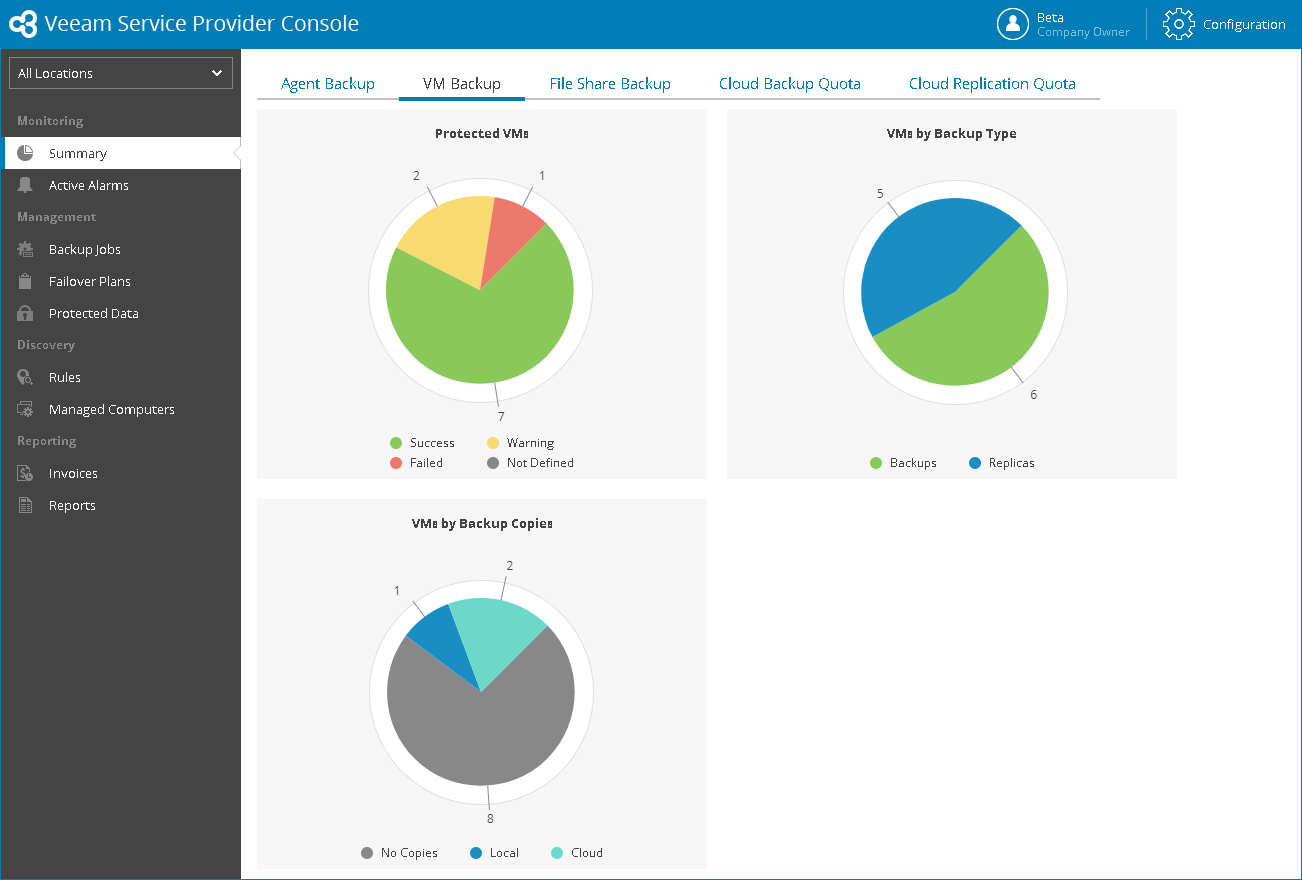Click the Beta Company Owner account name
Viewport: 1302px width, 880px height.
coord(1083,25)
